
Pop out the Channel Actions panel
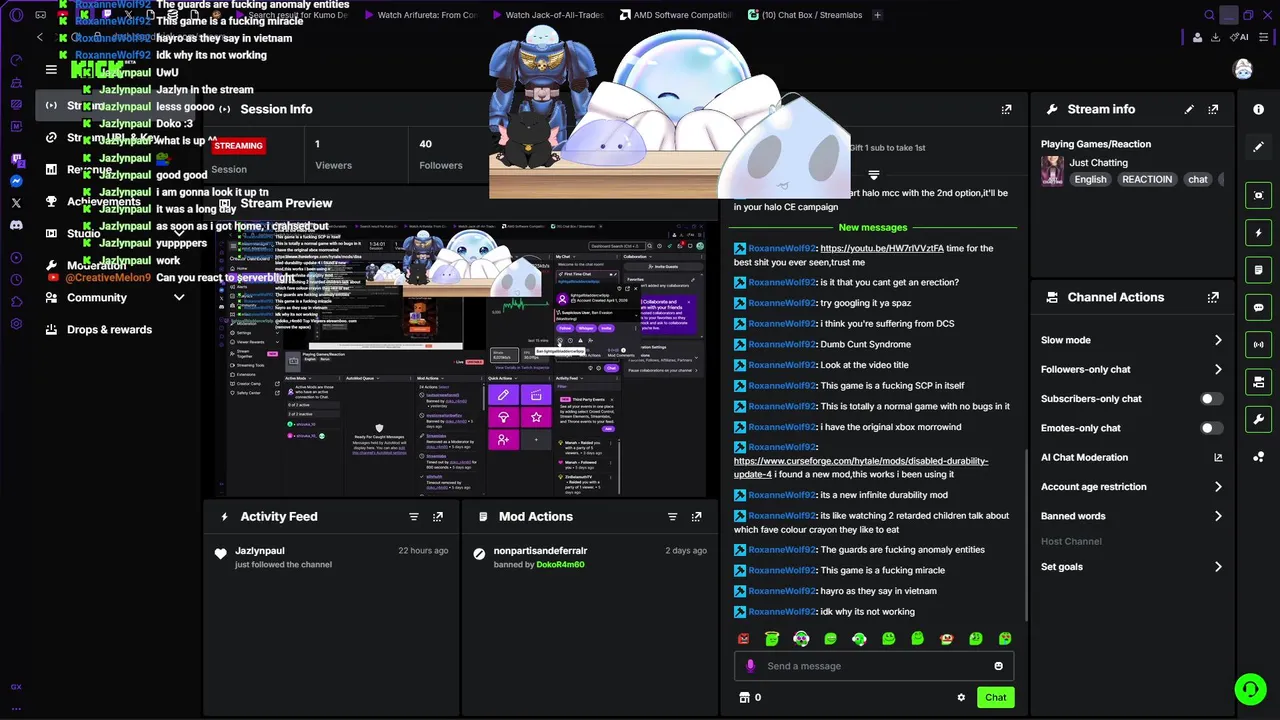click(1213, 297)
